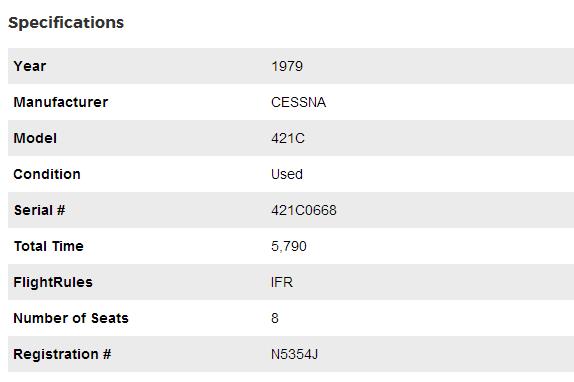Click the registration value N5354J
This screenshot has width=574, height=382.
click(295, 354)
